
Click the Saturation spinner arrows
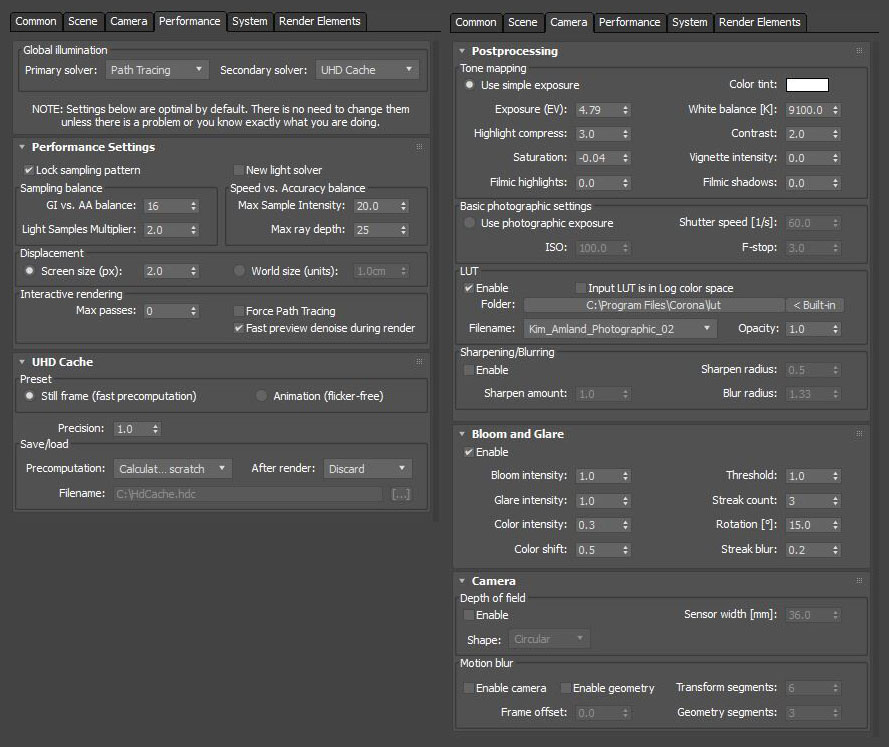coord(625,158)
